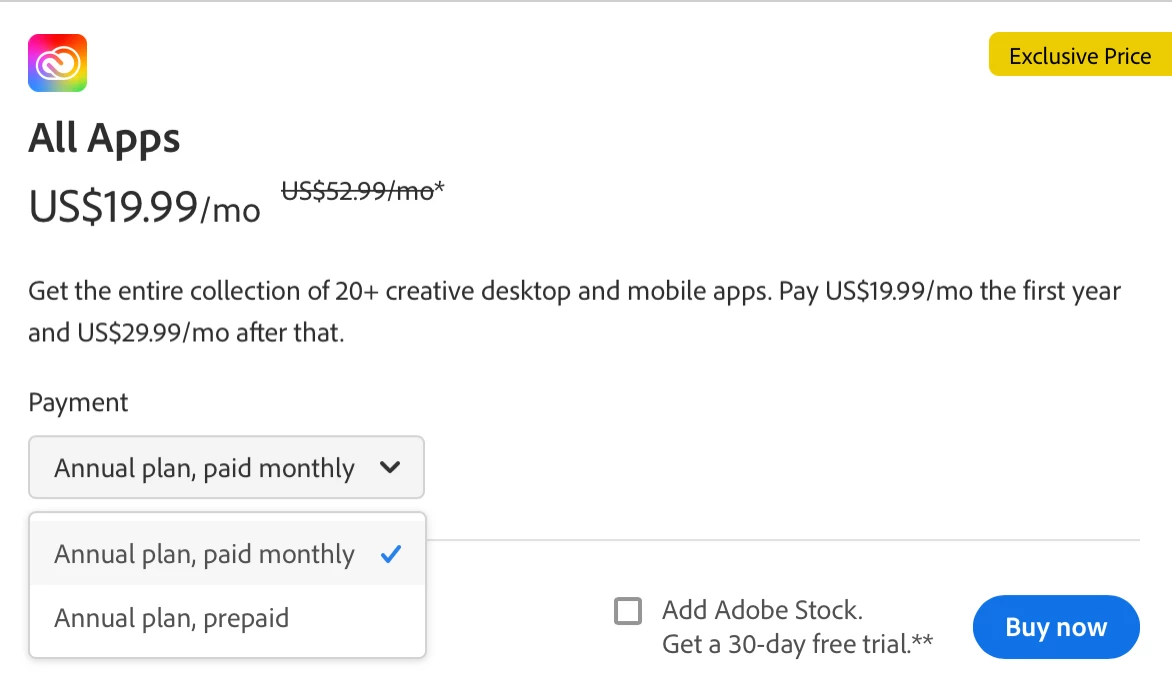
Task: Click the 'Payment' field label
Action: [78, 402]
